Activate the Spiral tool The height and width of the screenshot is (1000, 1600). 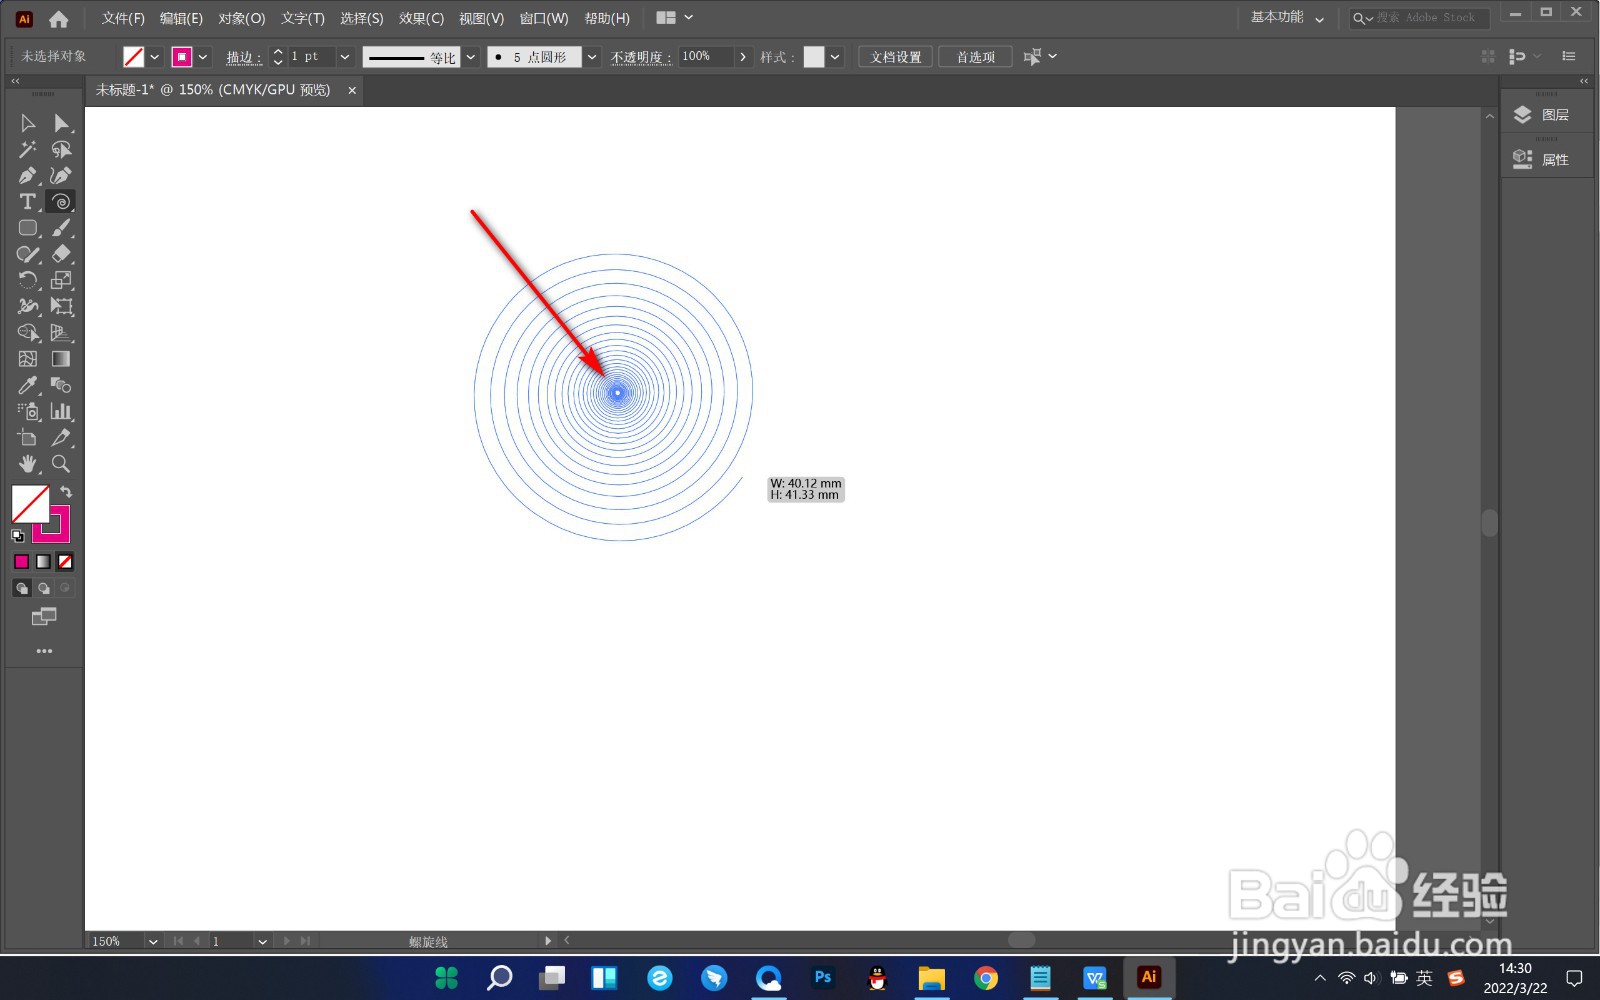click(x=61, y=201)
